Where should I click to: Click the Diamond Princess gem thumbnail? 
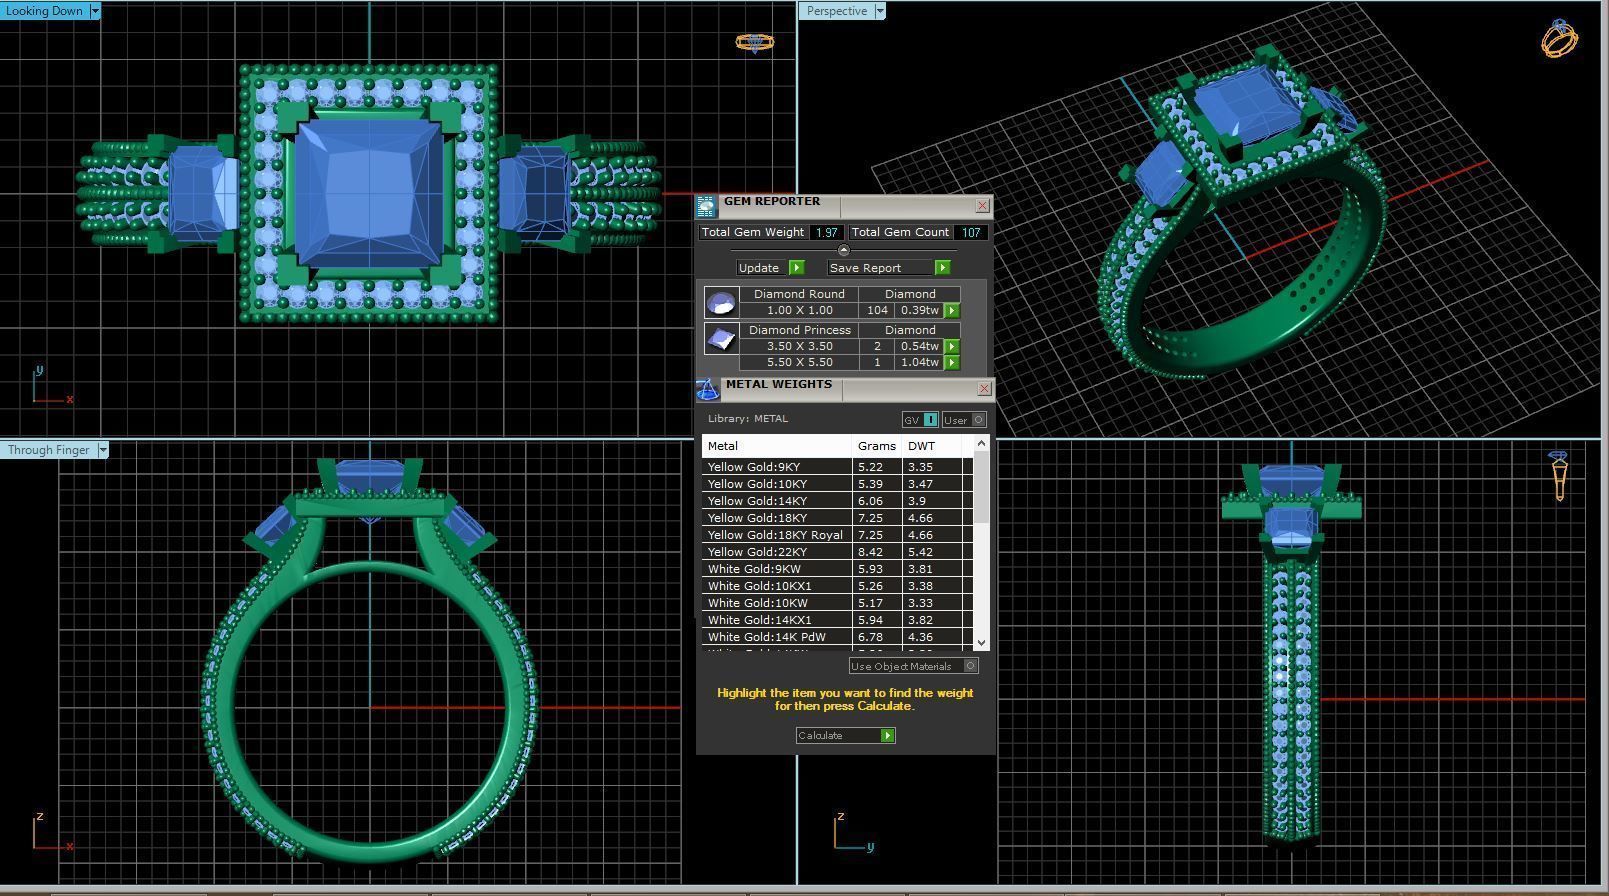coord(721,338)
